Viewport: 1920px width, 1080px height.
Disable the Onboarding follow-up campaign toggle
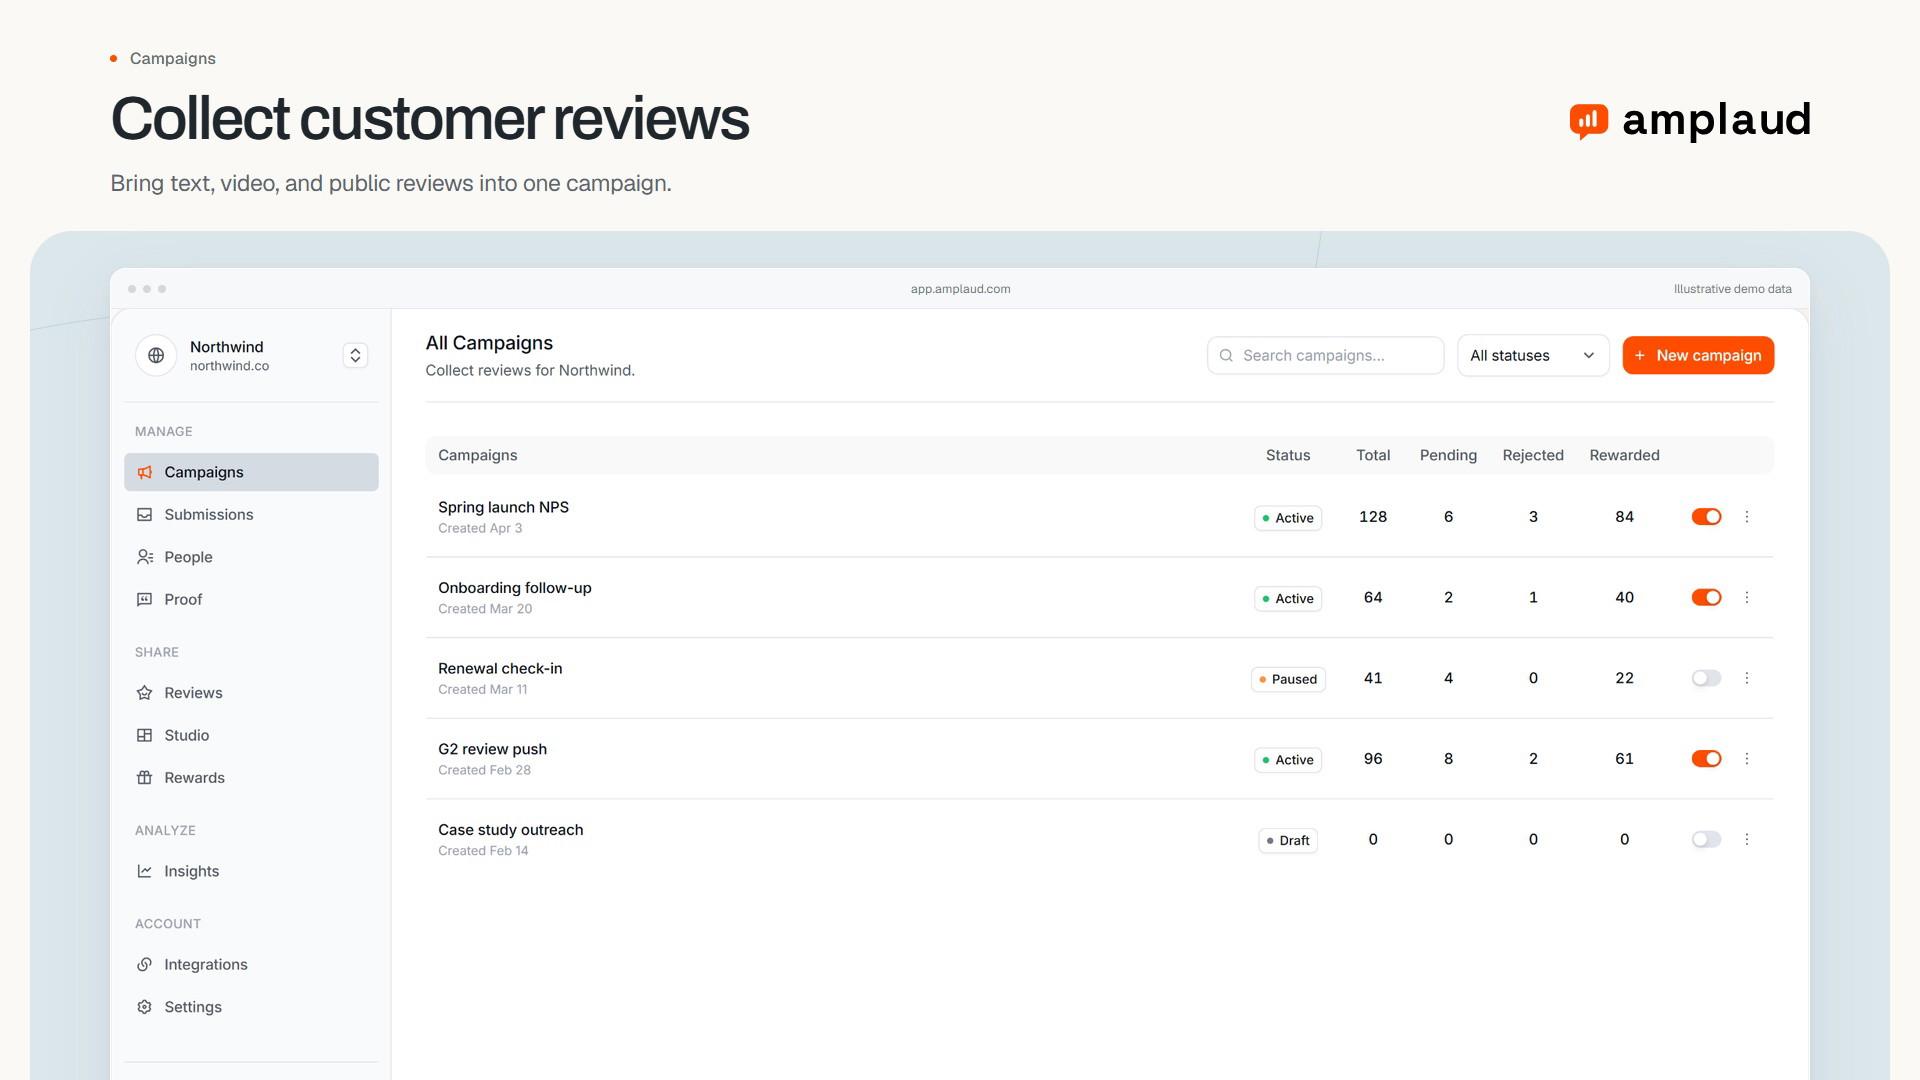click(1706, 597)
